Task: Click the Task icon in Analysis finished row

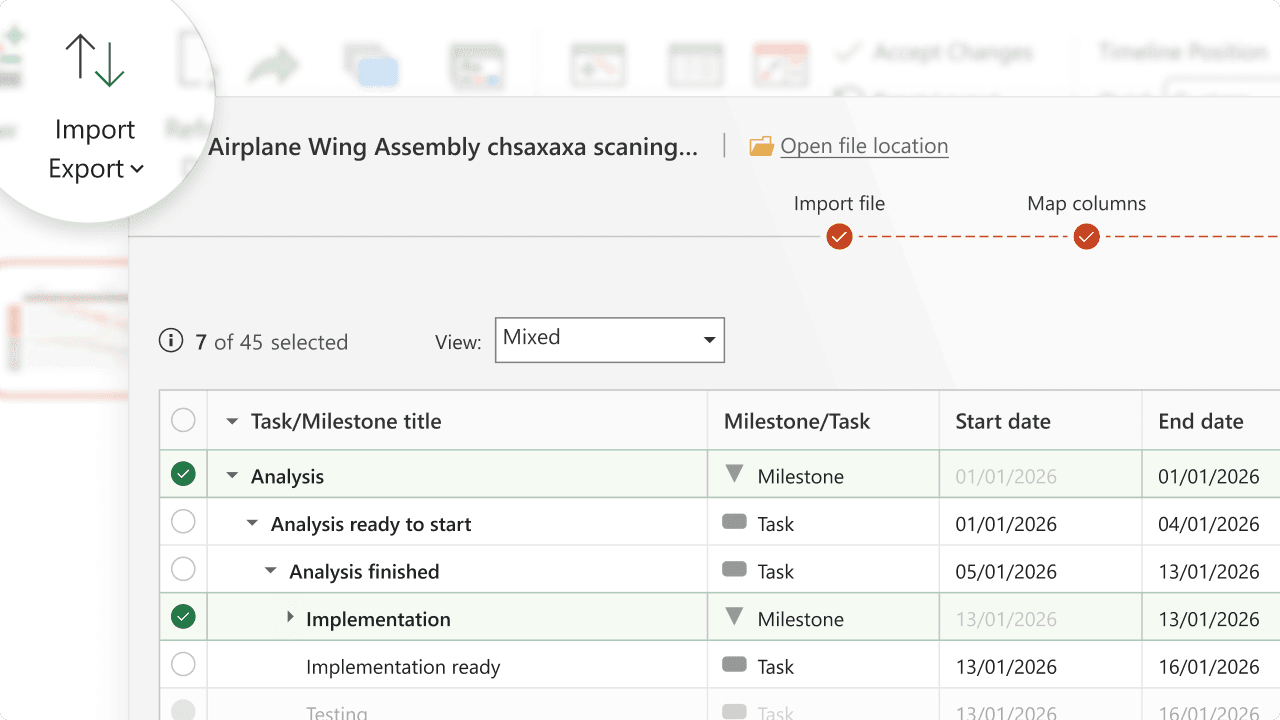Action: 735,570
